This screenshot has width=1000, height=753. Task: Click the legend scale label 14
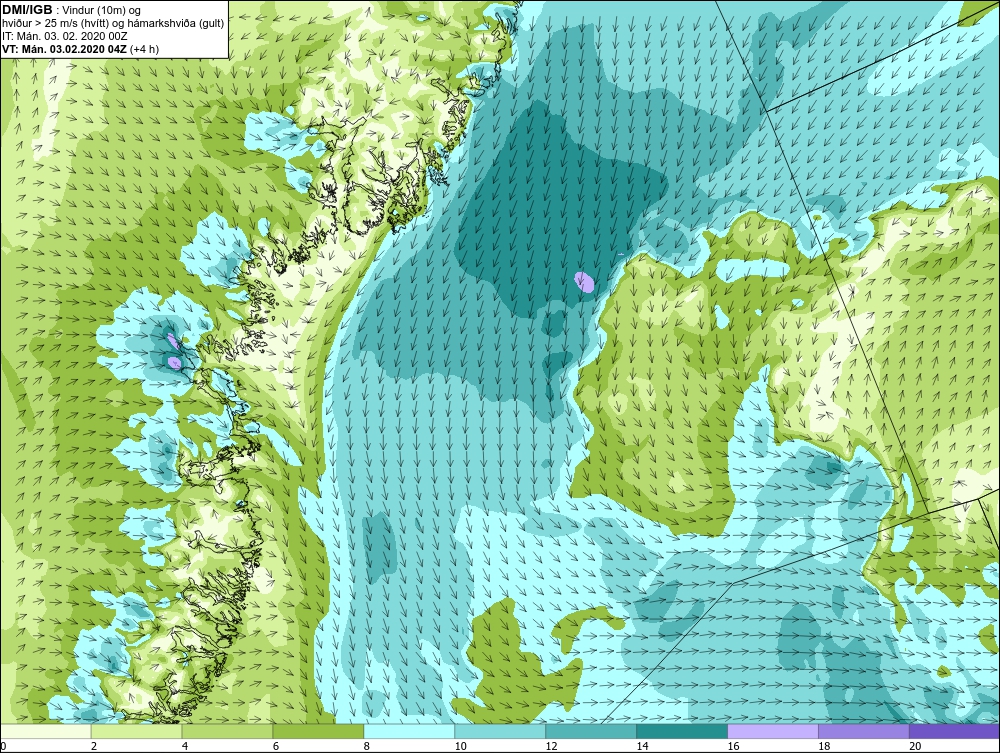pyautogui.click(x=642, y=746)
